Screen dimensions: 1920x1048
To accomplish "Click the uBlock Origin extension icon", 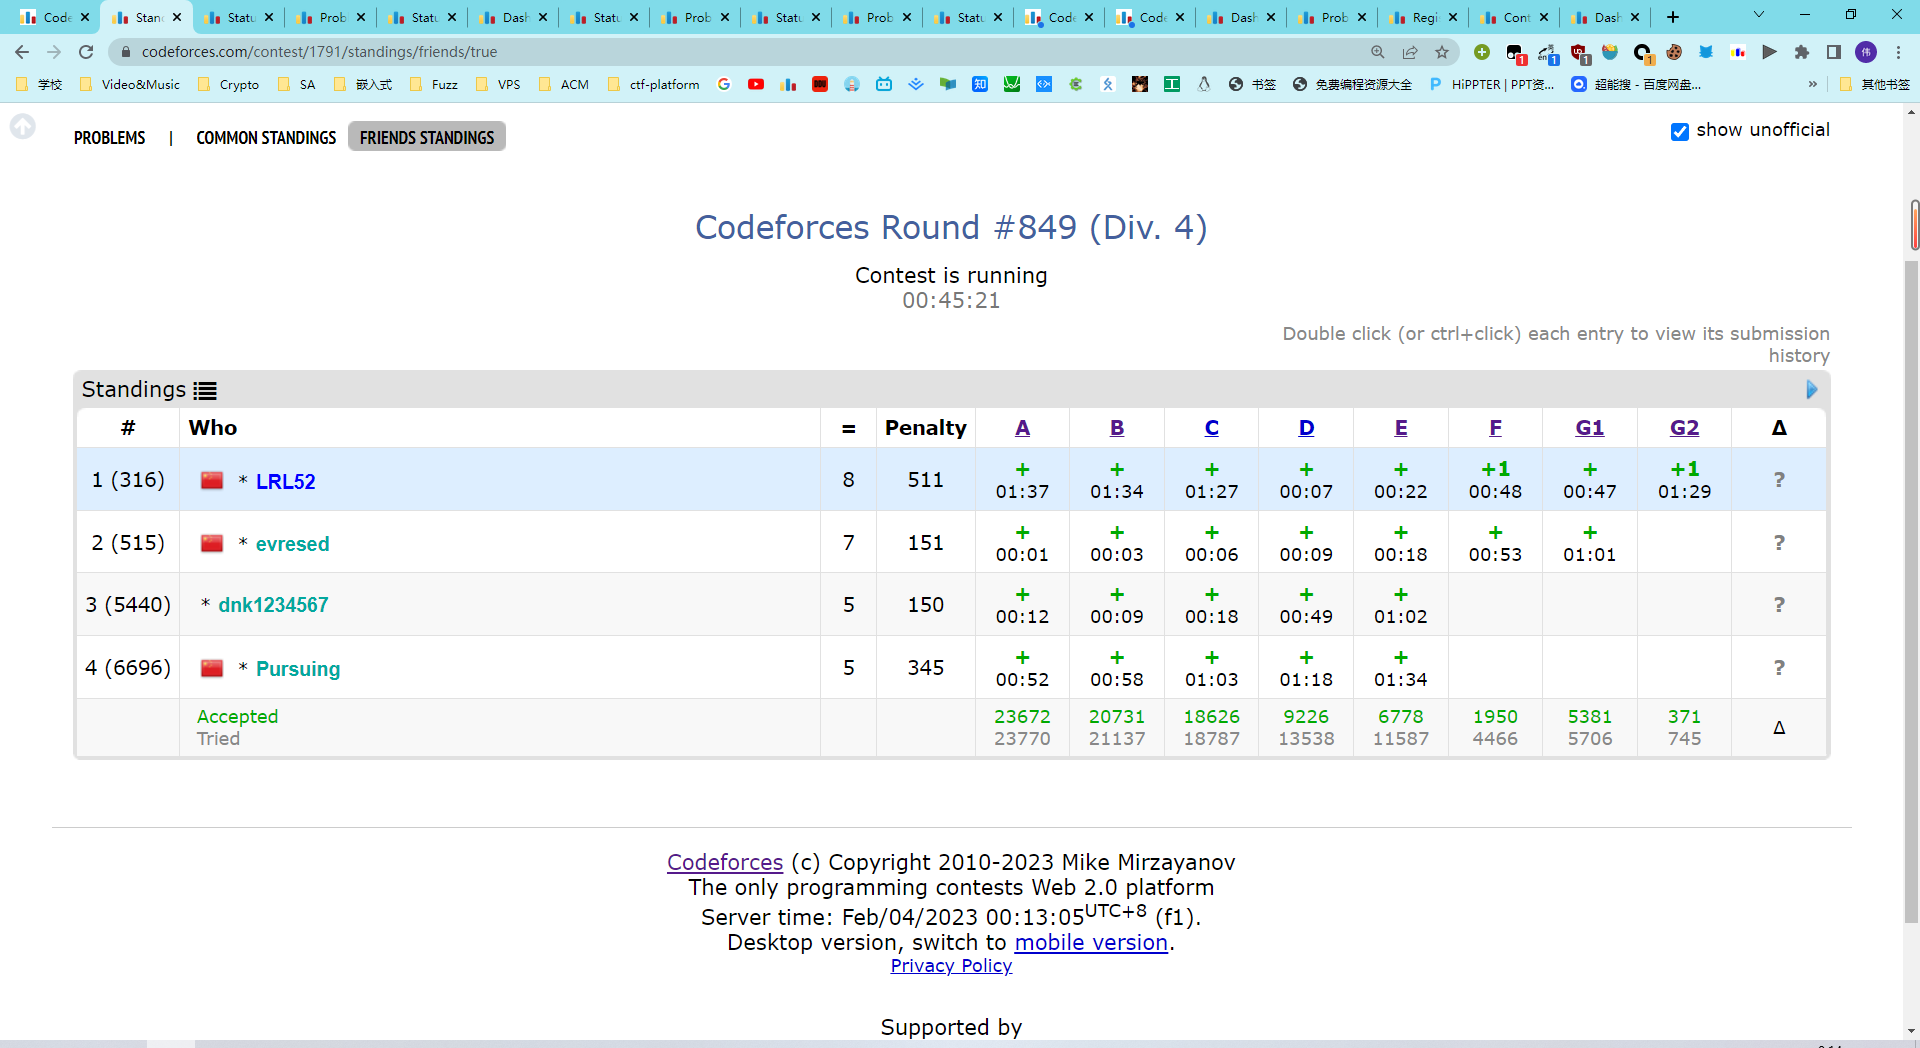I will coord(1580,53).
